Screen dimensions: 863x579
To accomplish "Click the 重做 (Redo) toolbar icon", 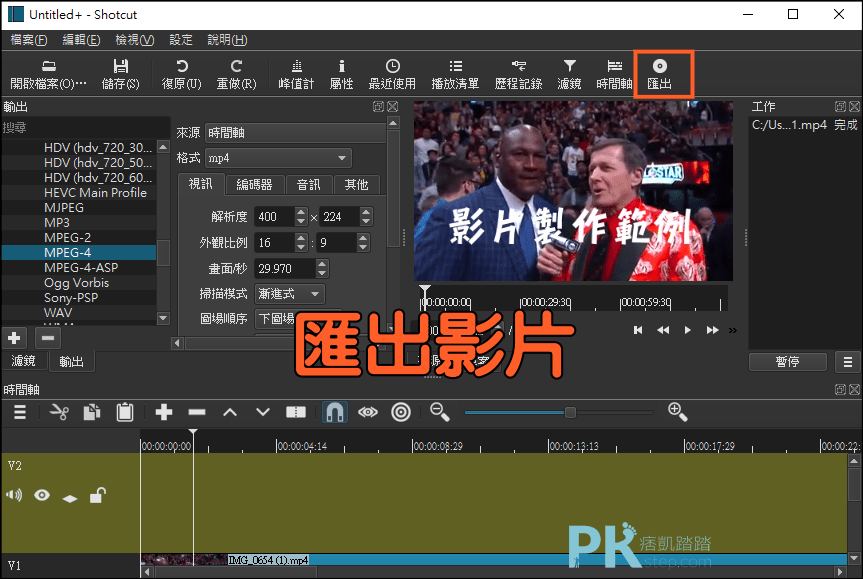I will 236,74.
